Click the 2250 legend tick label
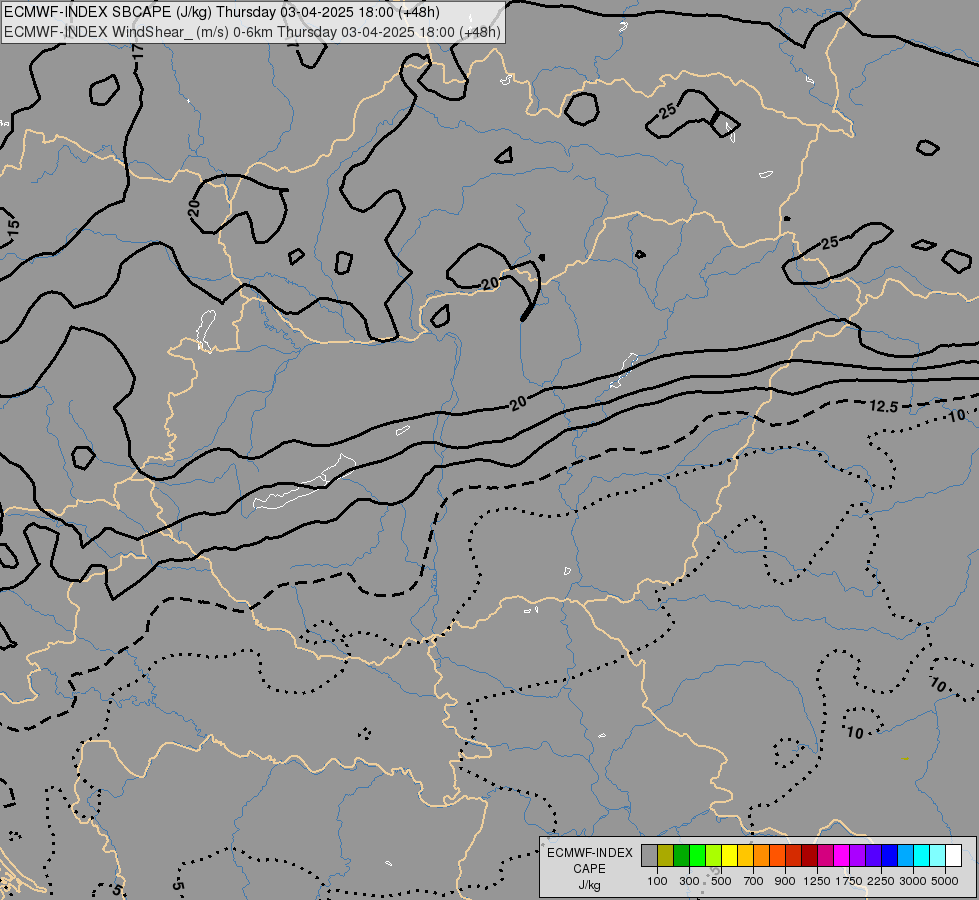Screen dimensions: 979x900 click(x=881, y=881)
